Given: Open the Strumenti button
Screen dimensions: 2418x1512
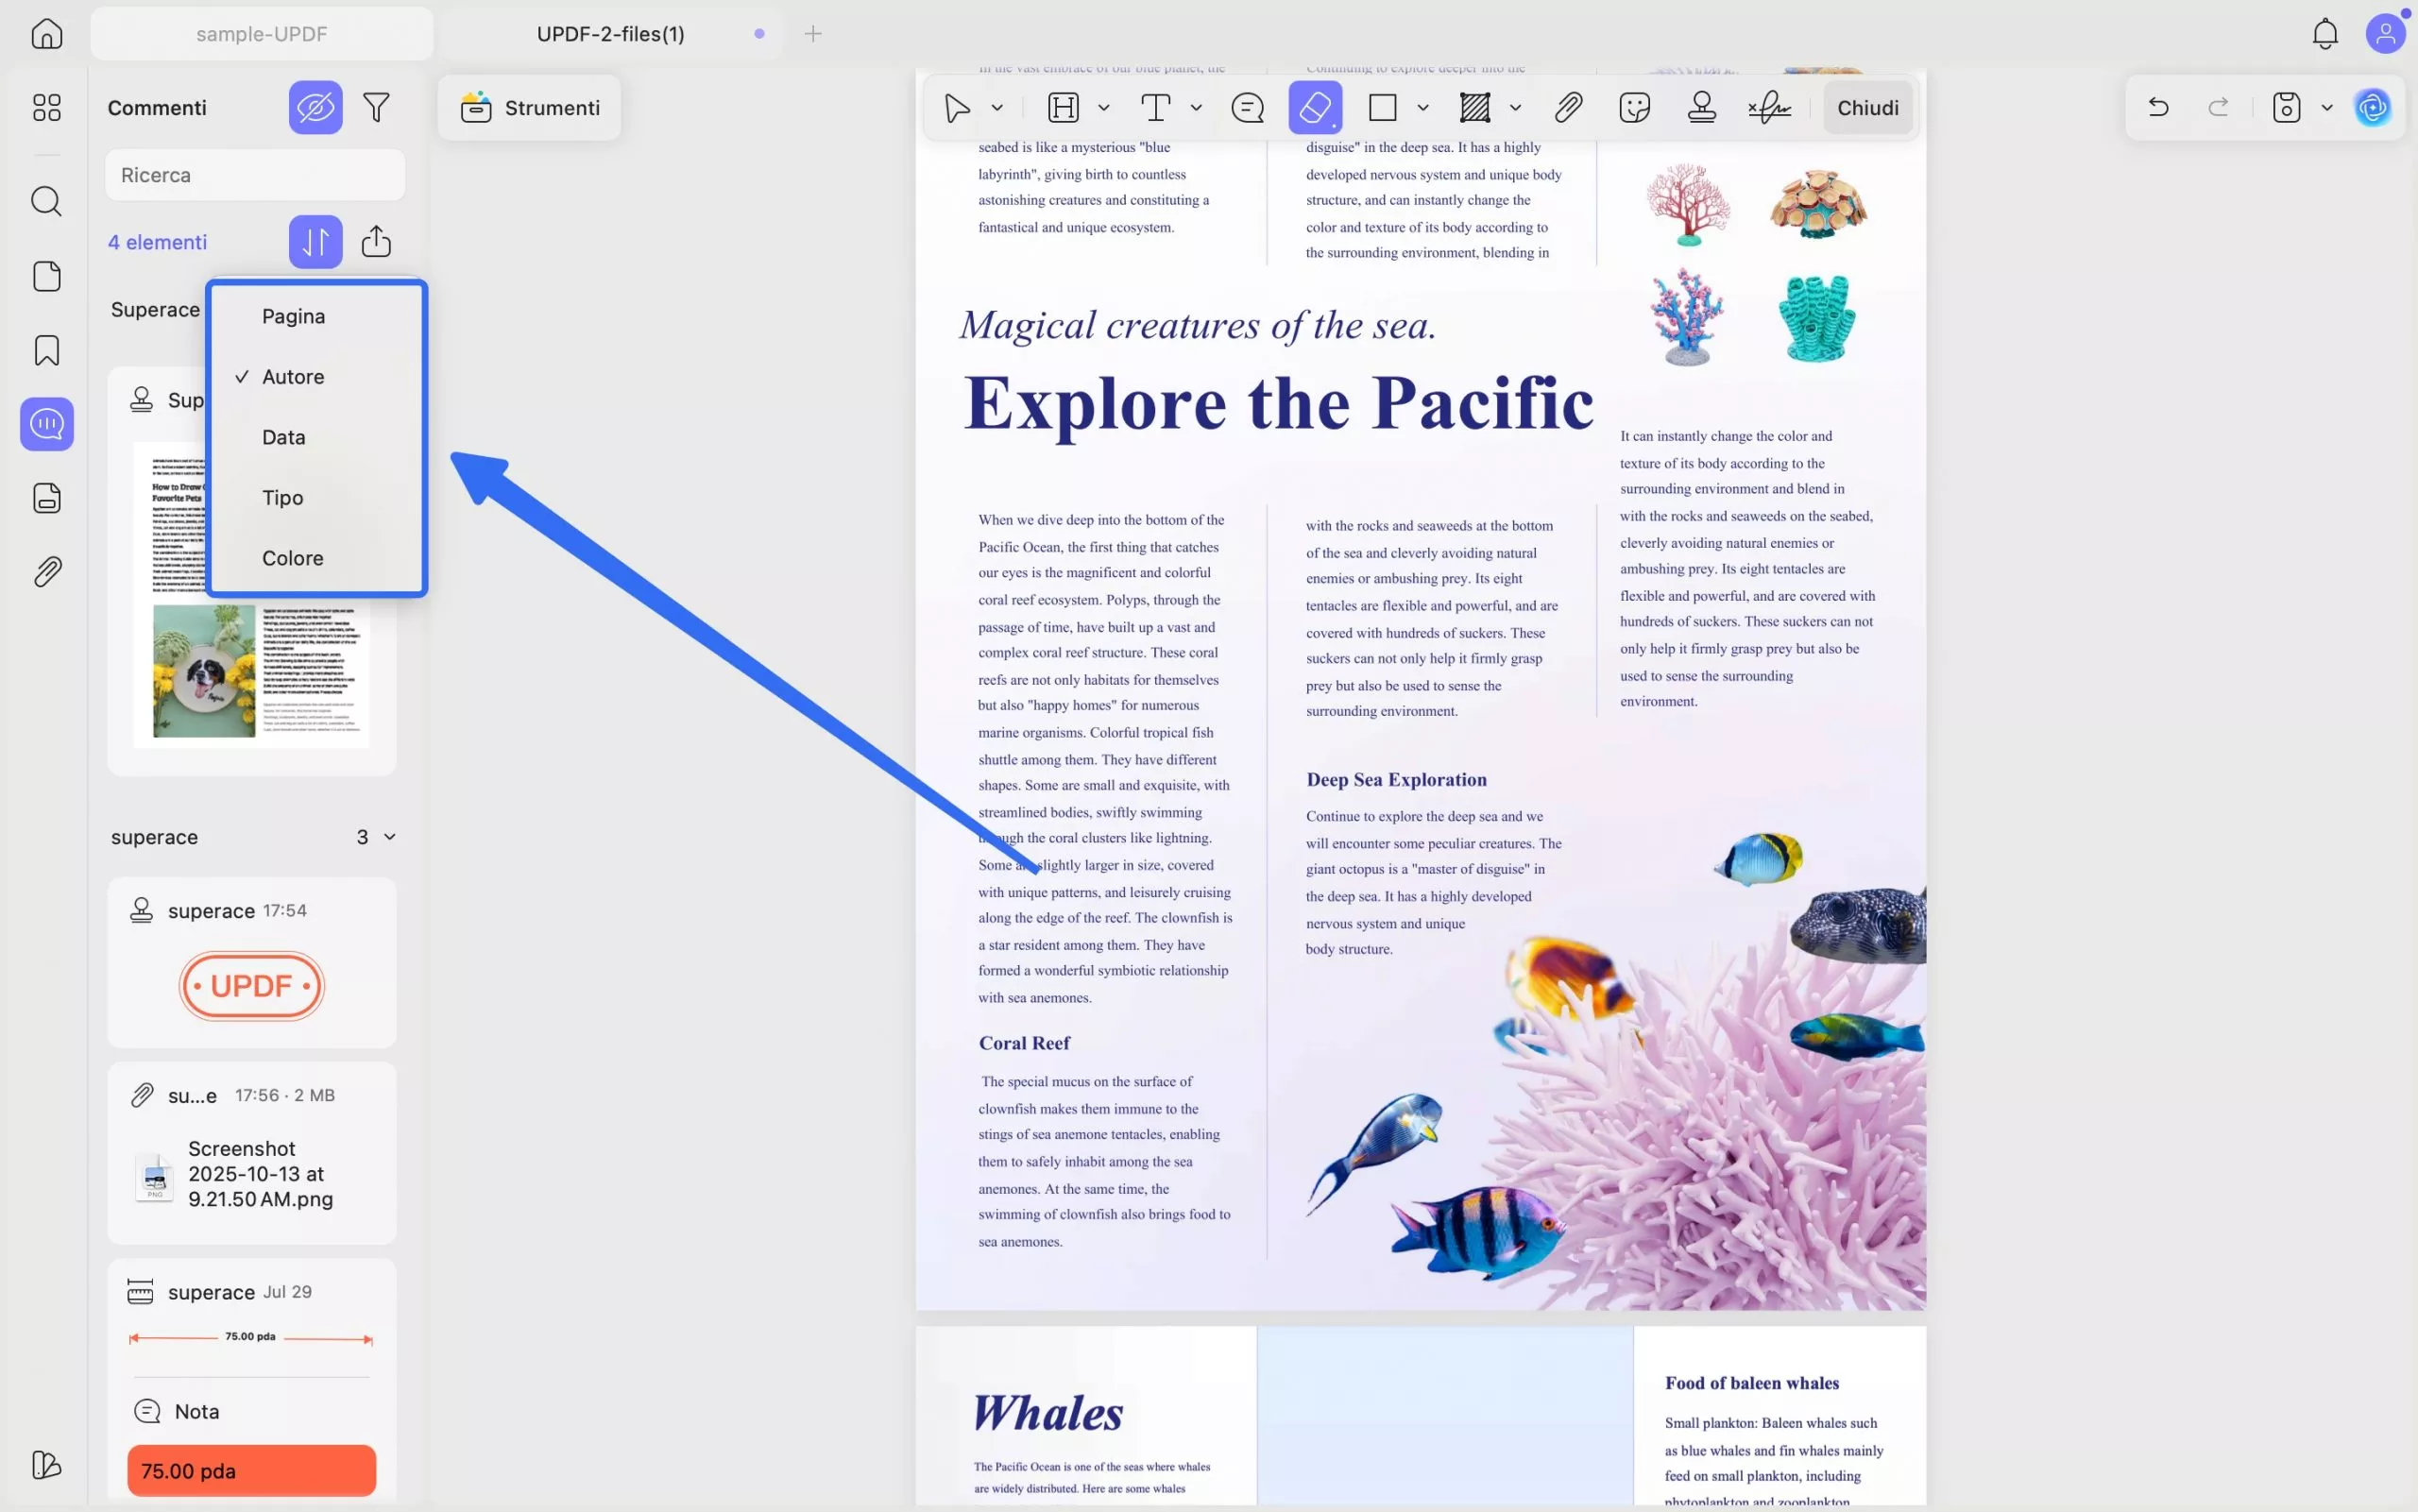Looking at the screenshot, I should click(529, 107).
